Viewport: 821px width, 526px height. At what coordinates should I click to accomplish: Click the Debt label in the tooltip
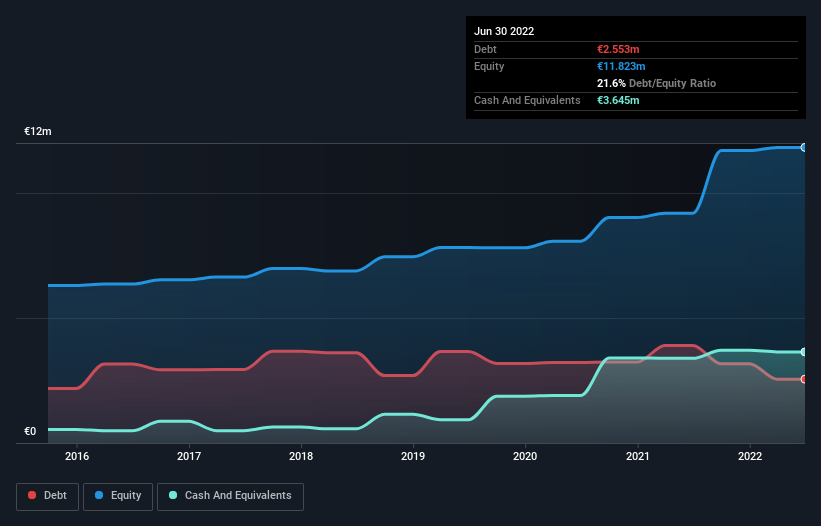(485, 49)
